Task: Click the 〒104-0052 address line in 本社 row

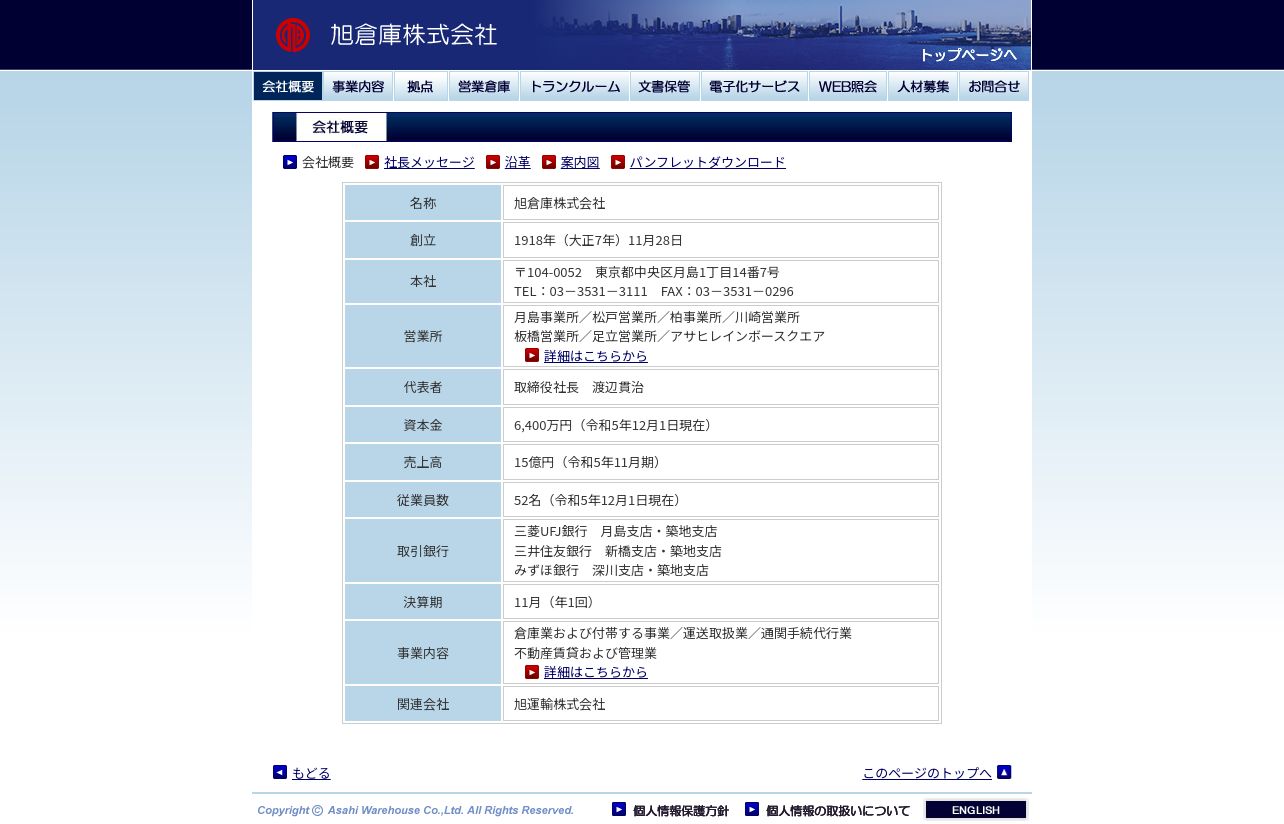Action: click(647, 272)
